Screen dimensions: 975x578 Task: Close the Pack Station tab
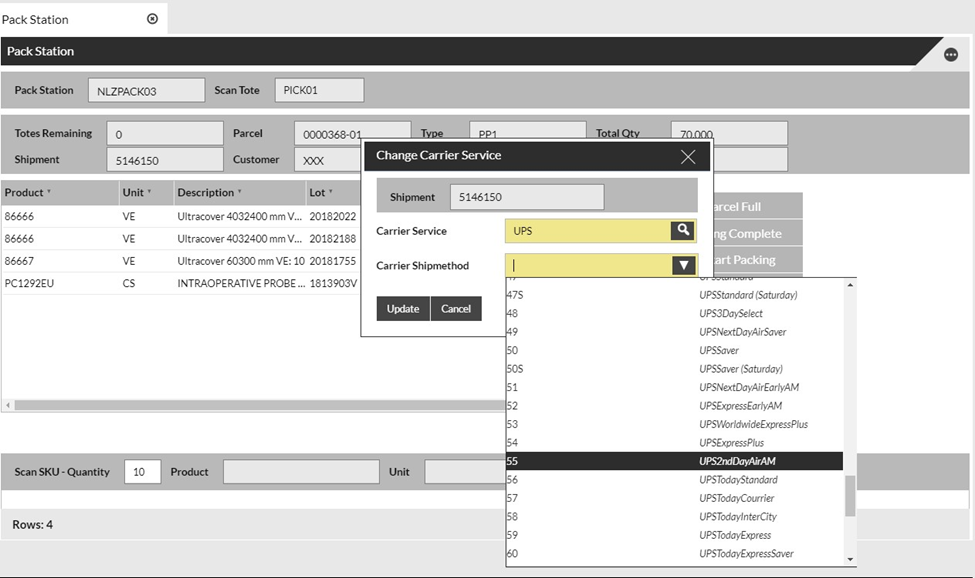152,19
